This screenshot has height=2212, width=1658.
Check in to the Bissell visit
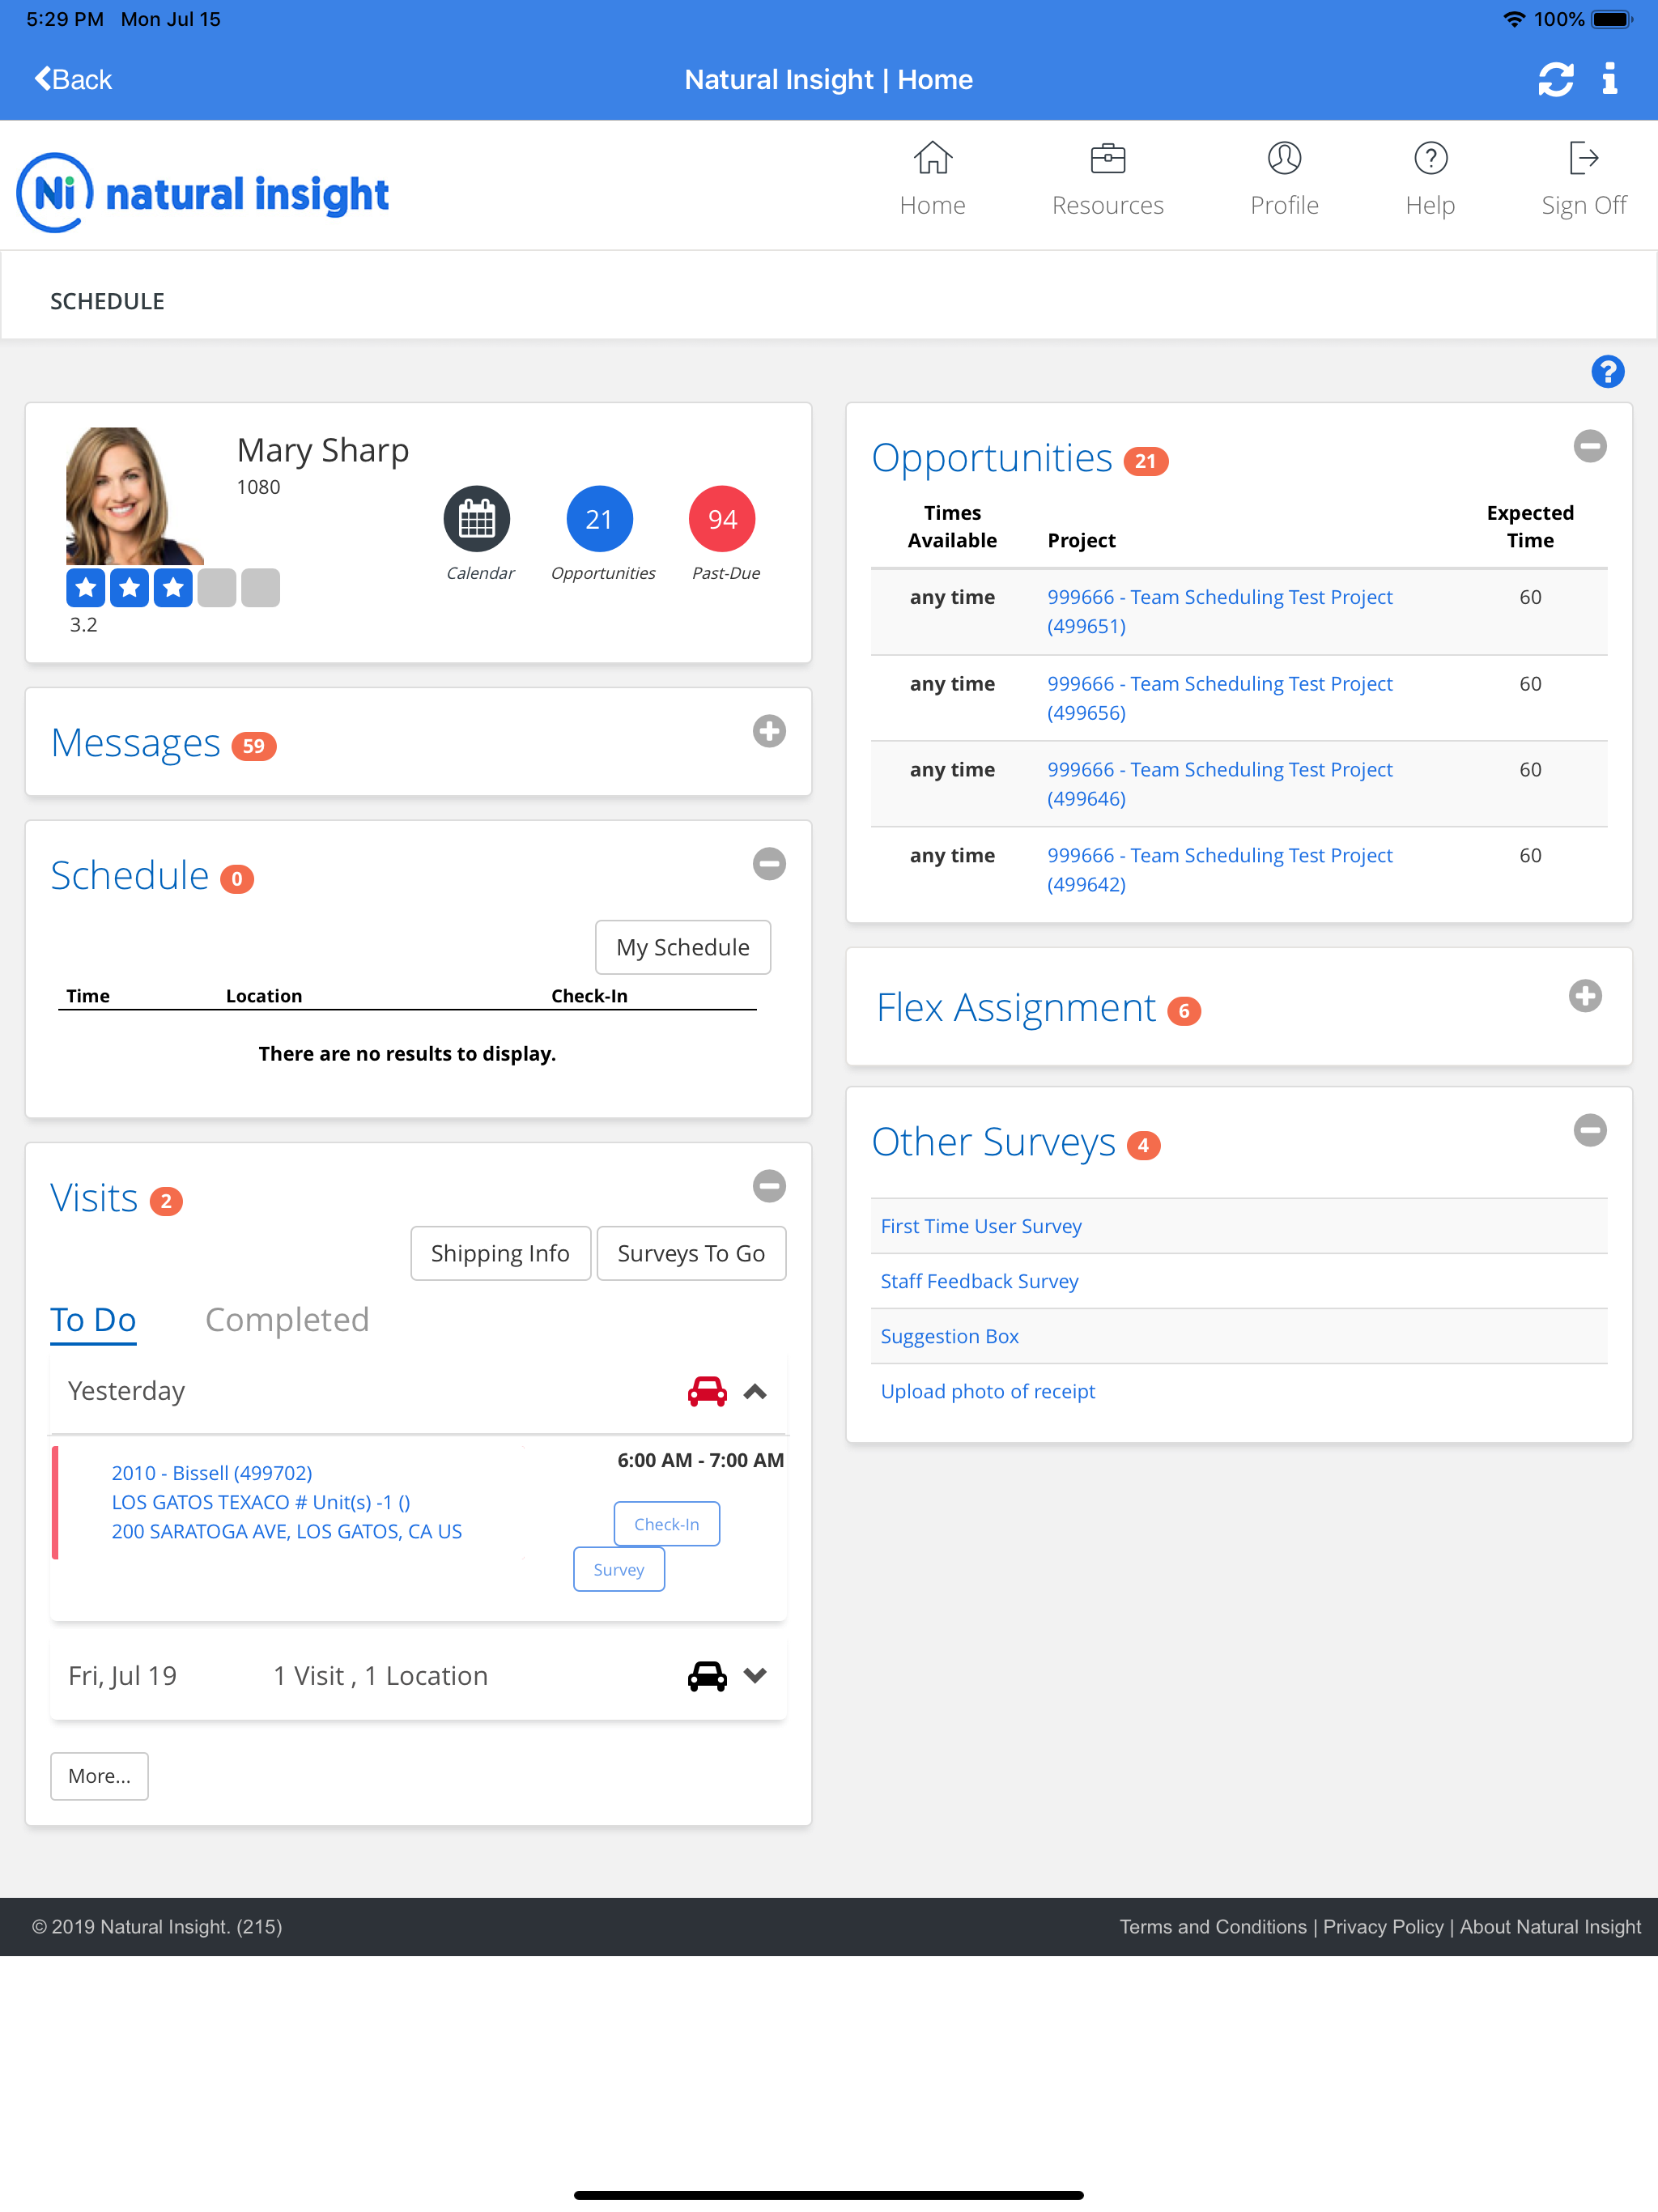(x=667, y=1524)
